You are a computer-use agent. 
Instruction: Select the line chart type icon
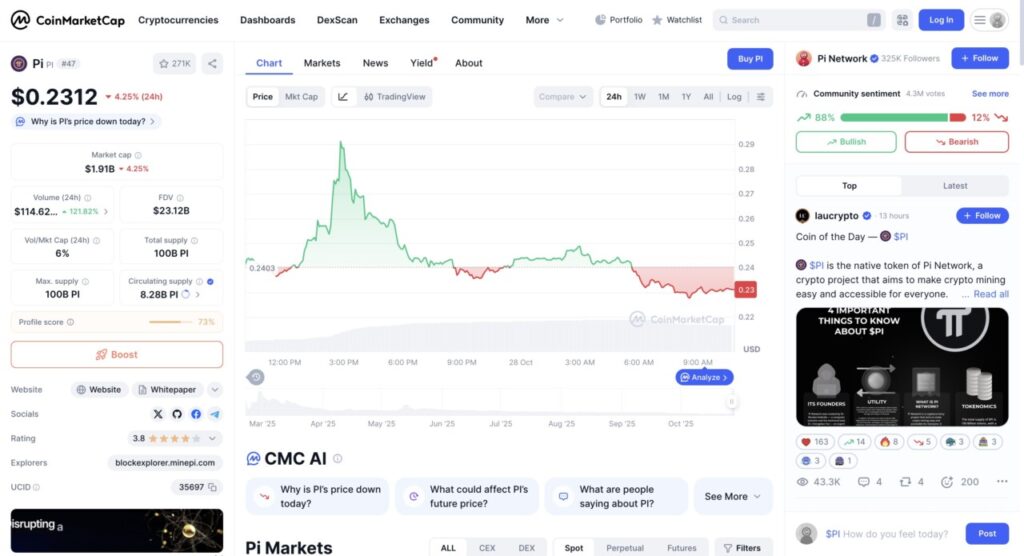[x=343, y=97]
